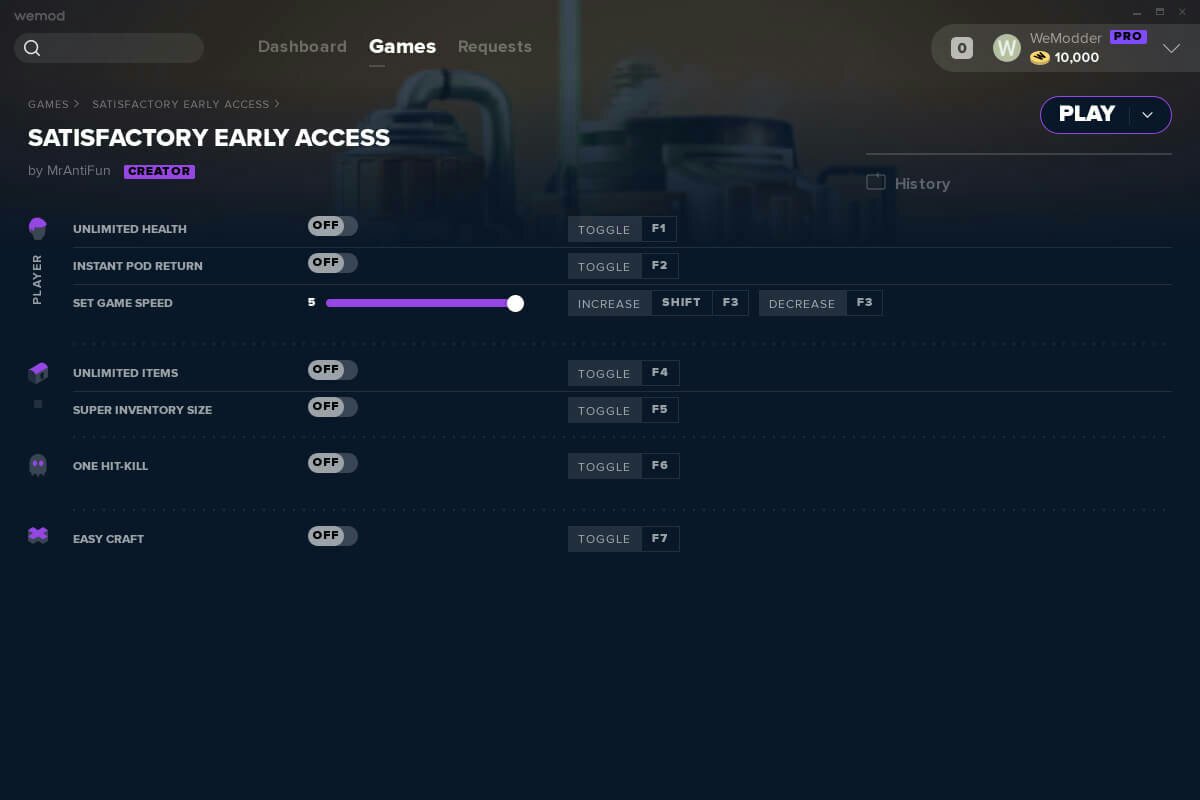Screen dimensions: 1200x800
Task: Open the History calendar icon
Action: (x=876, y=182)
